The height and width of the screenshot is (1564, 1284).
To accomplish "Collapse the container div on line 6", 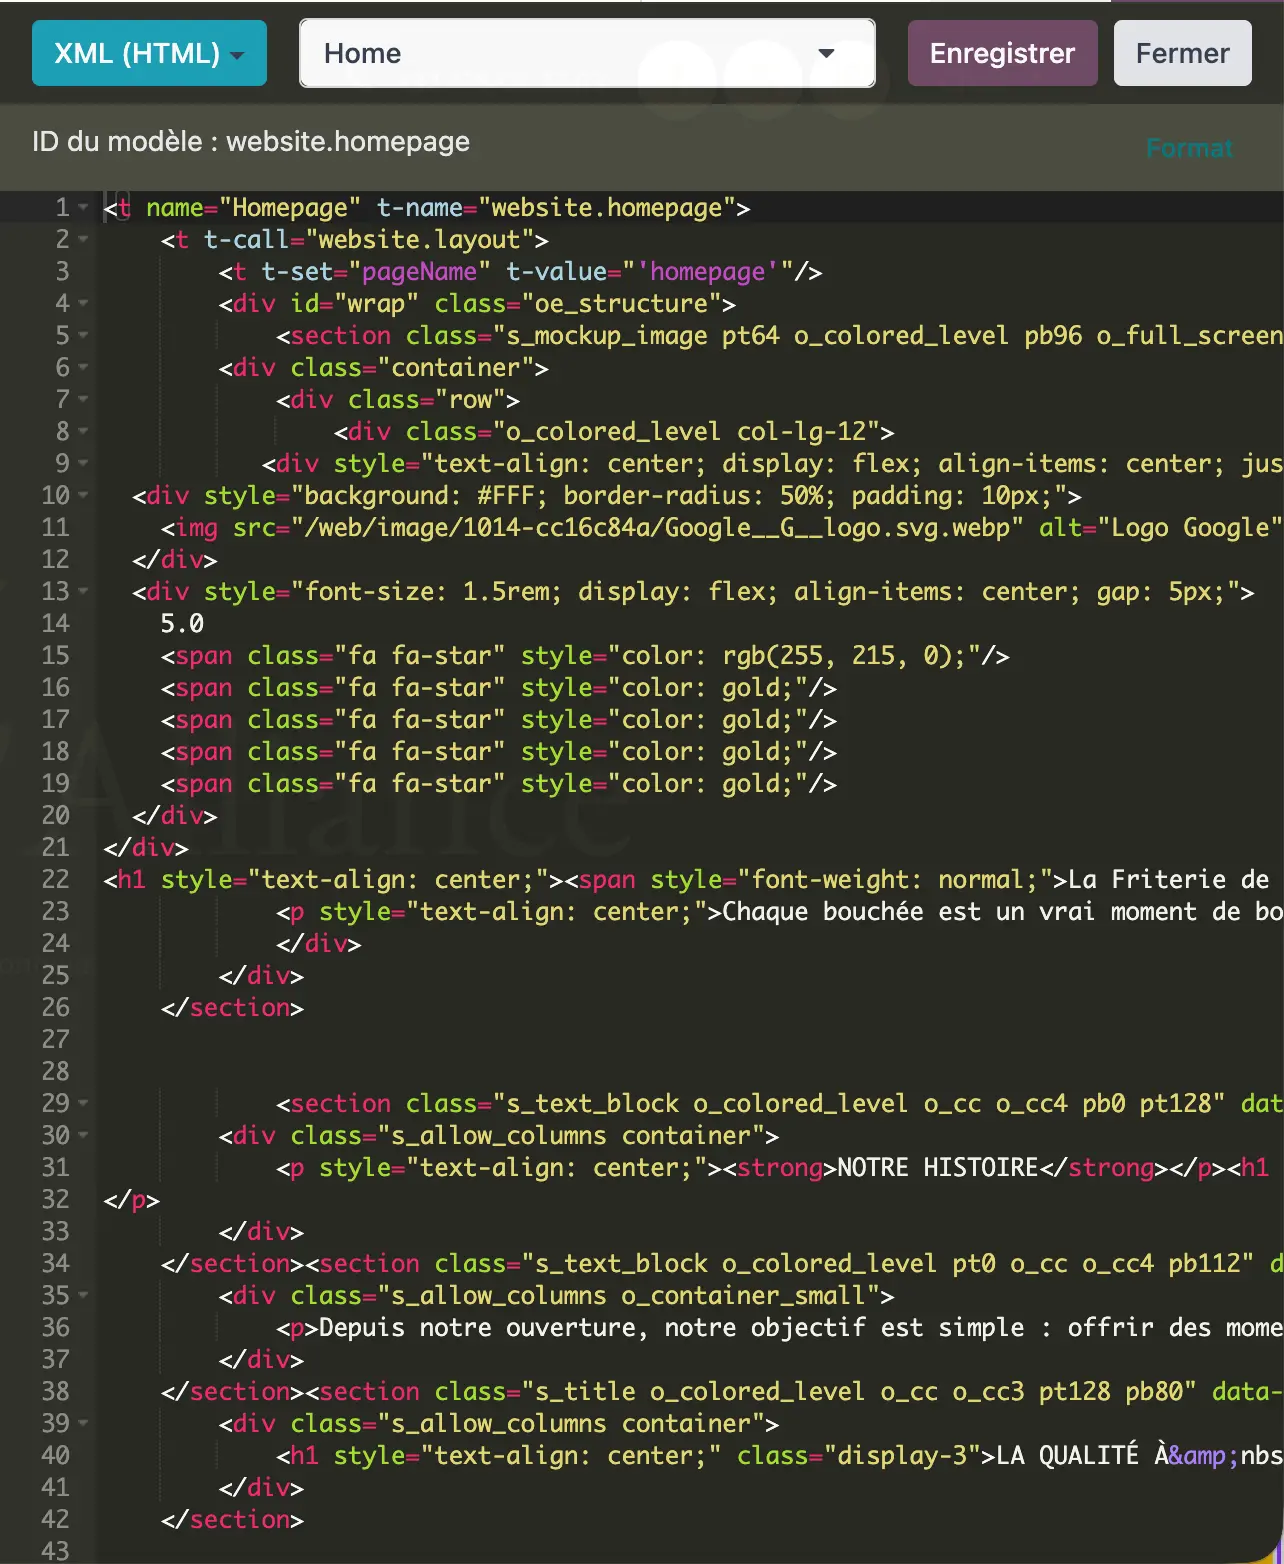I will (83, 368).
